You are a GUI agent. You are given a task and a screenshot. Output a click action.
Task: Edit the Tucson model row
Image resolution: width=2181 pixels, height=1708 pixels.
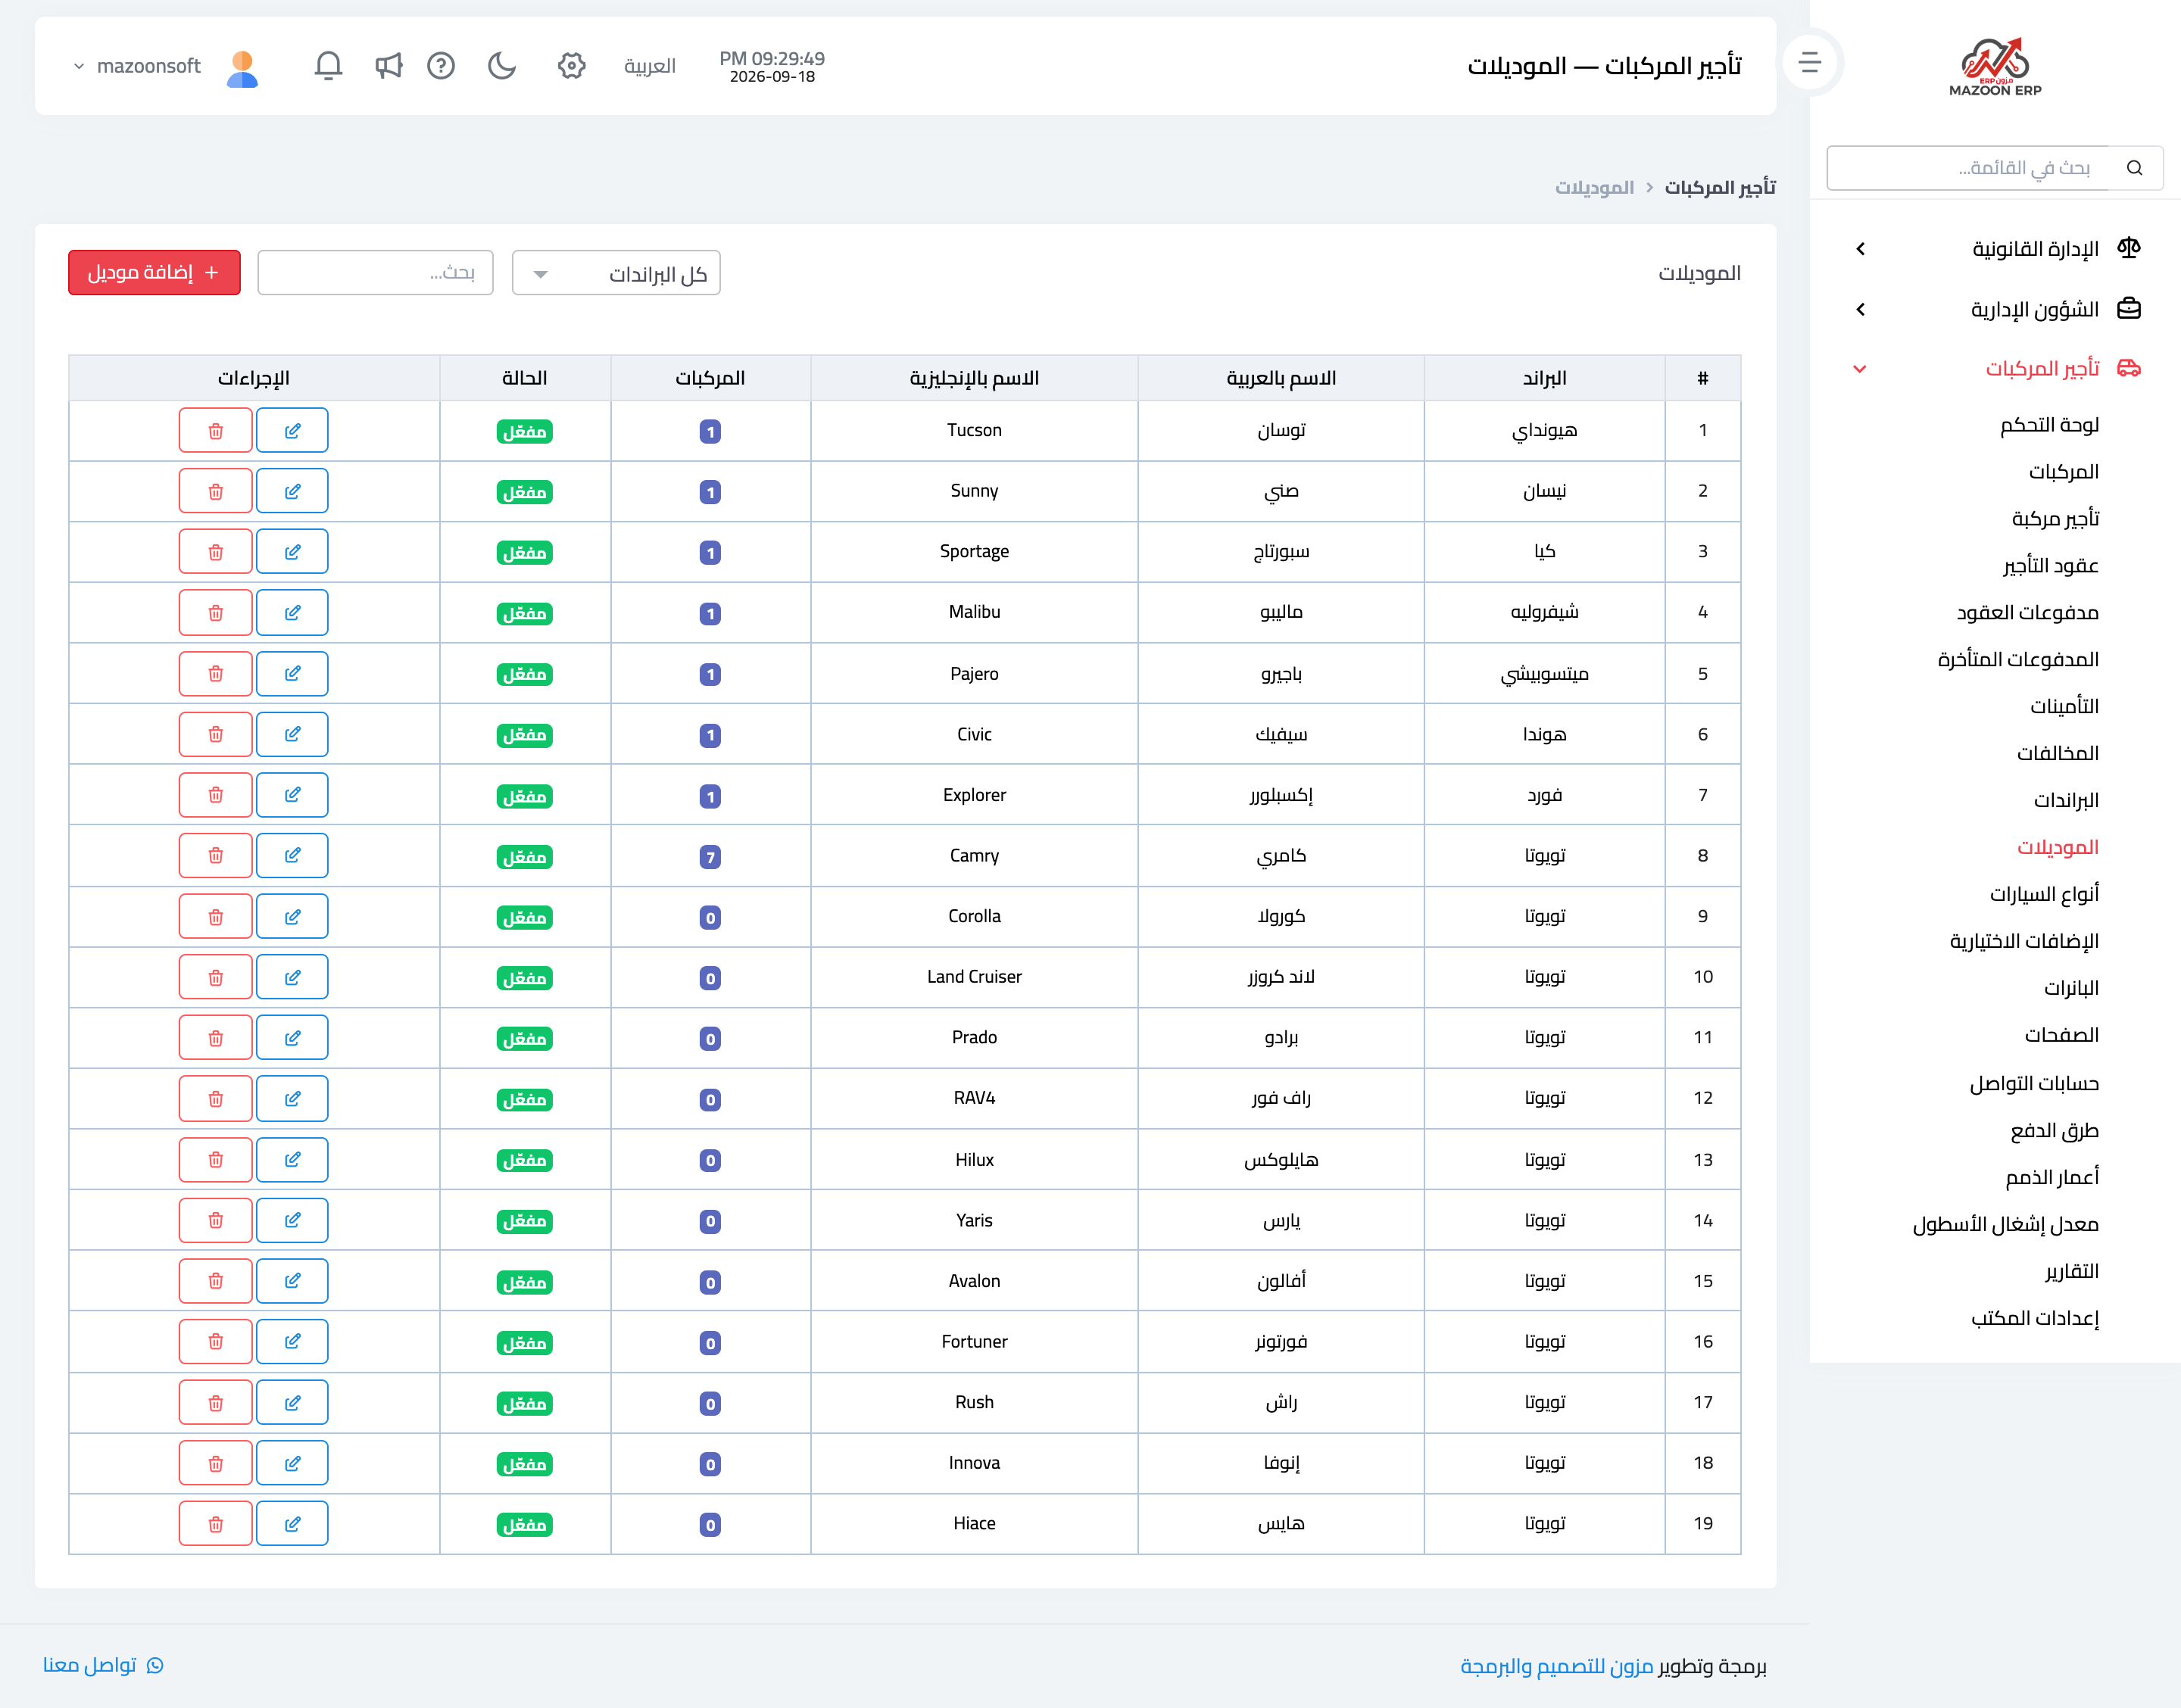(x=292, y=431)
